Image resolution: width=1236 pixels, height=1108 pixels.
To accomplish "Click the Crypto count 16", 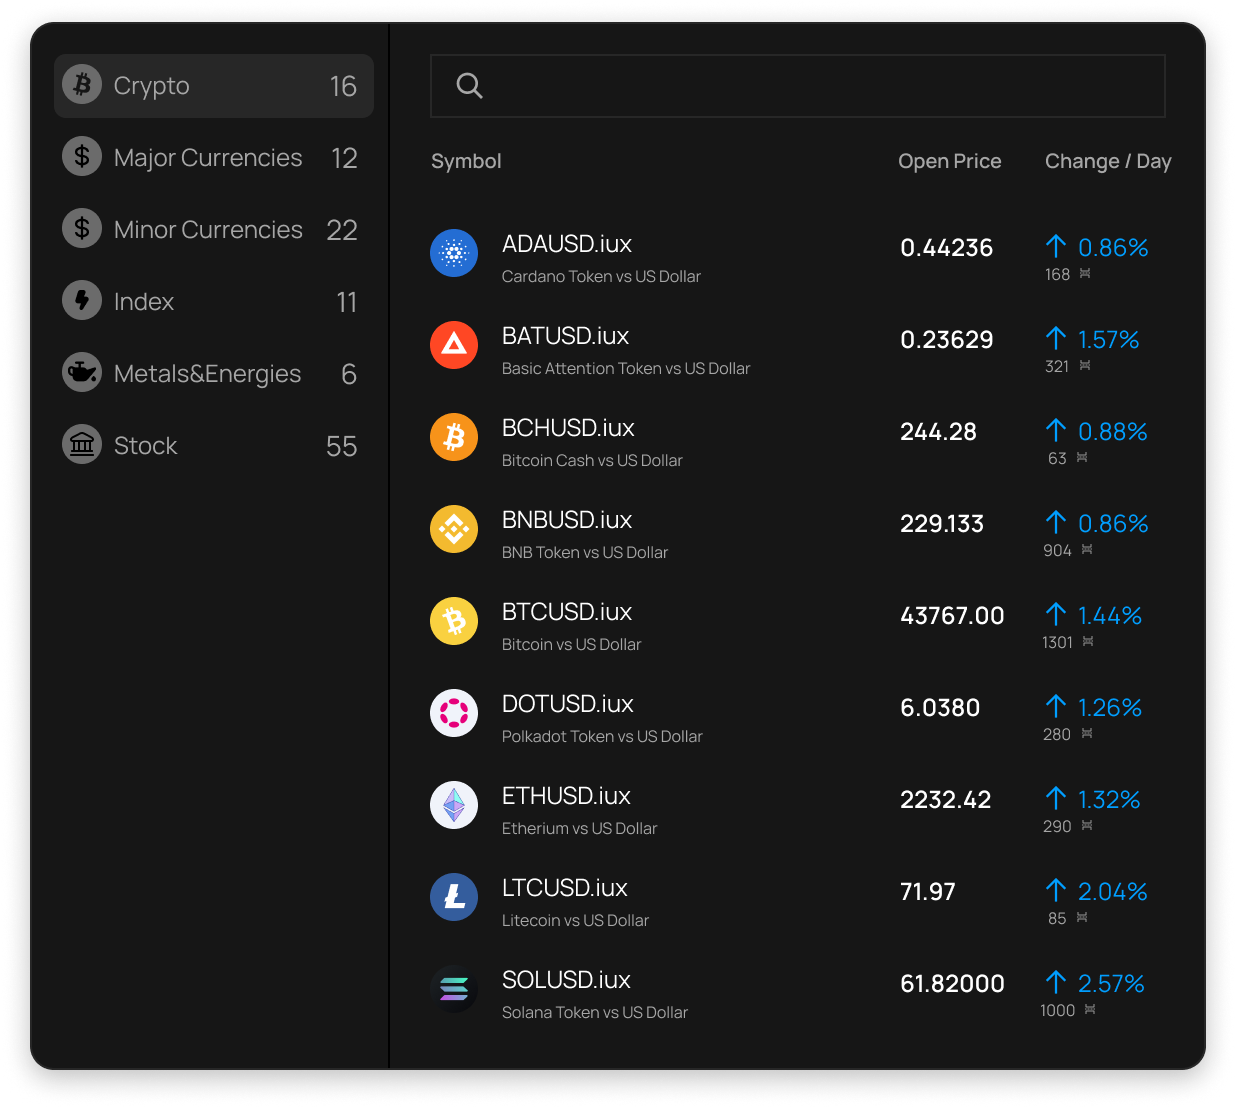I will pyautogui.click(x=343, y=86).
